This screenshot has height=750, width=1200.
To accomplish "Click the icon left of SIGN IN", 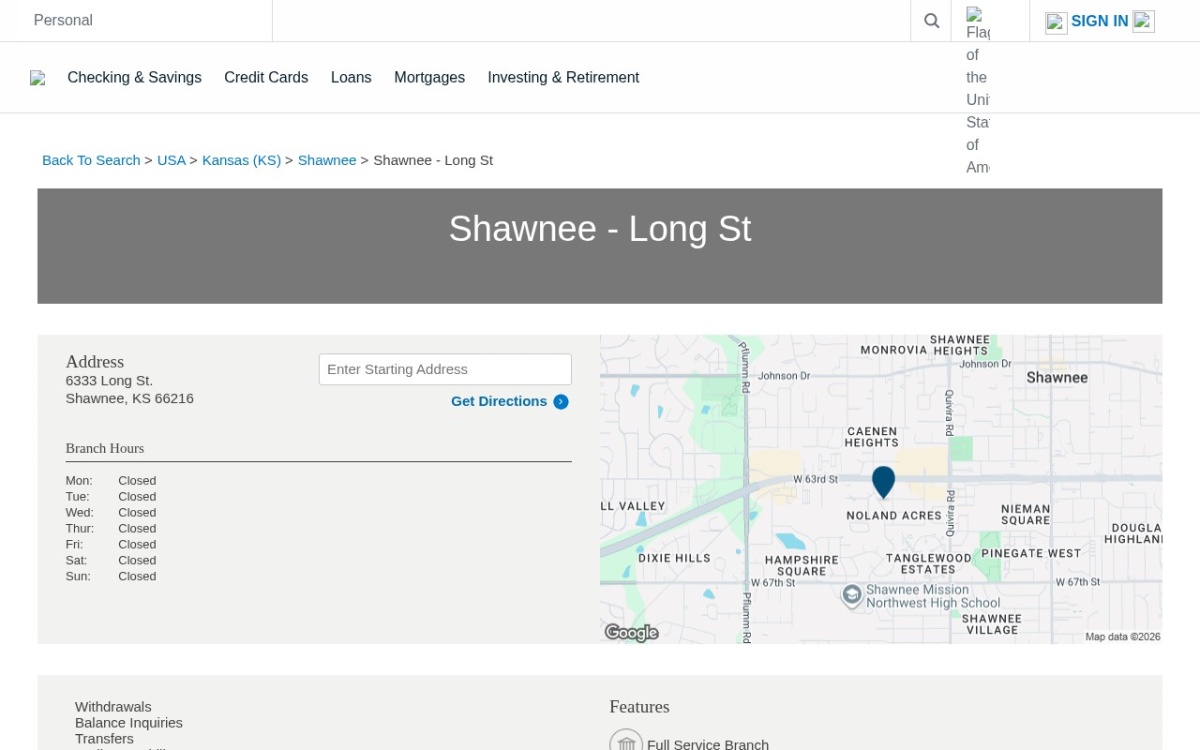I will point(1056,22).
